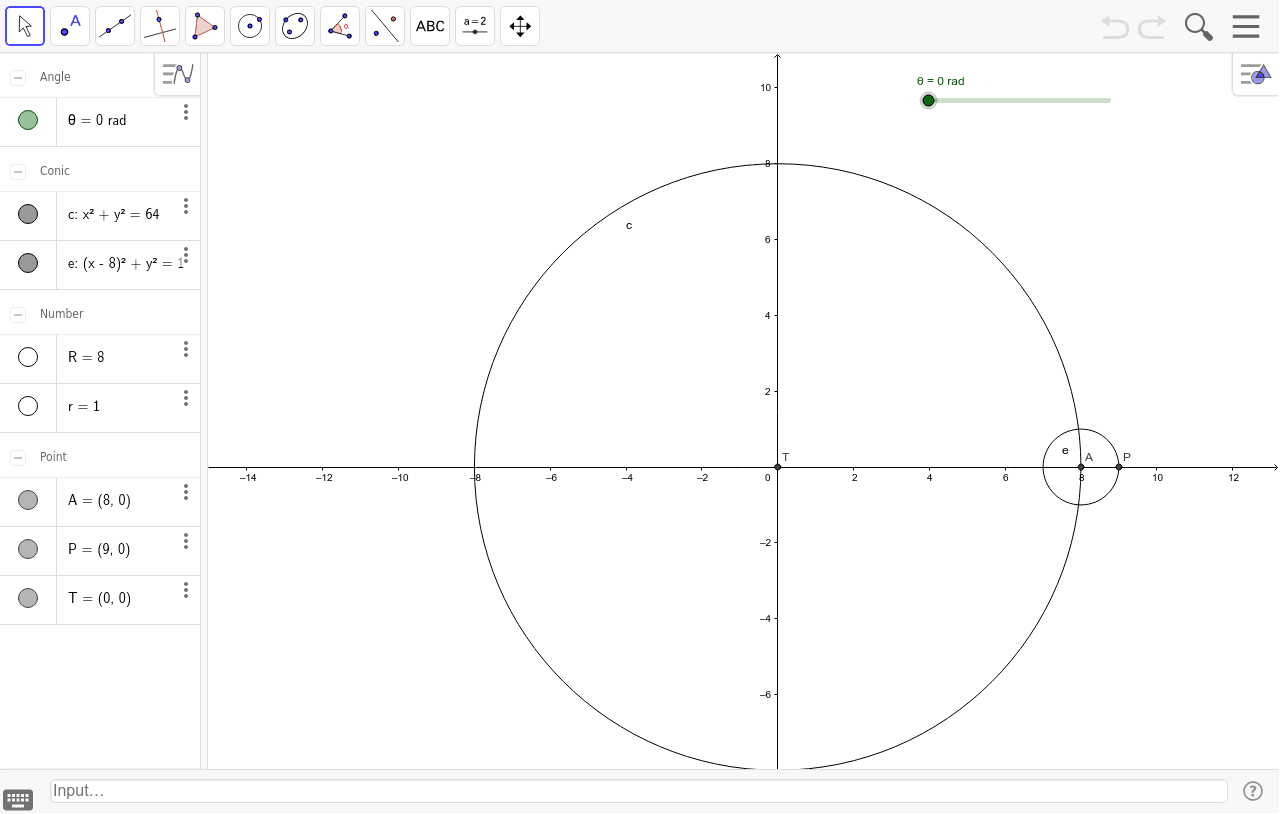
Task: Open the Algebra view style bar
Action: tap(178, 74)
